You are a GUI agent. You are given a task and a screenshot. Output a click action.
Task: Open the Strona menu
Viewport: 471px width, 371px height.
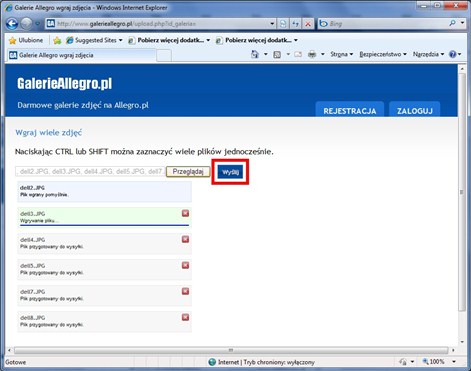[x=341, y=54]
